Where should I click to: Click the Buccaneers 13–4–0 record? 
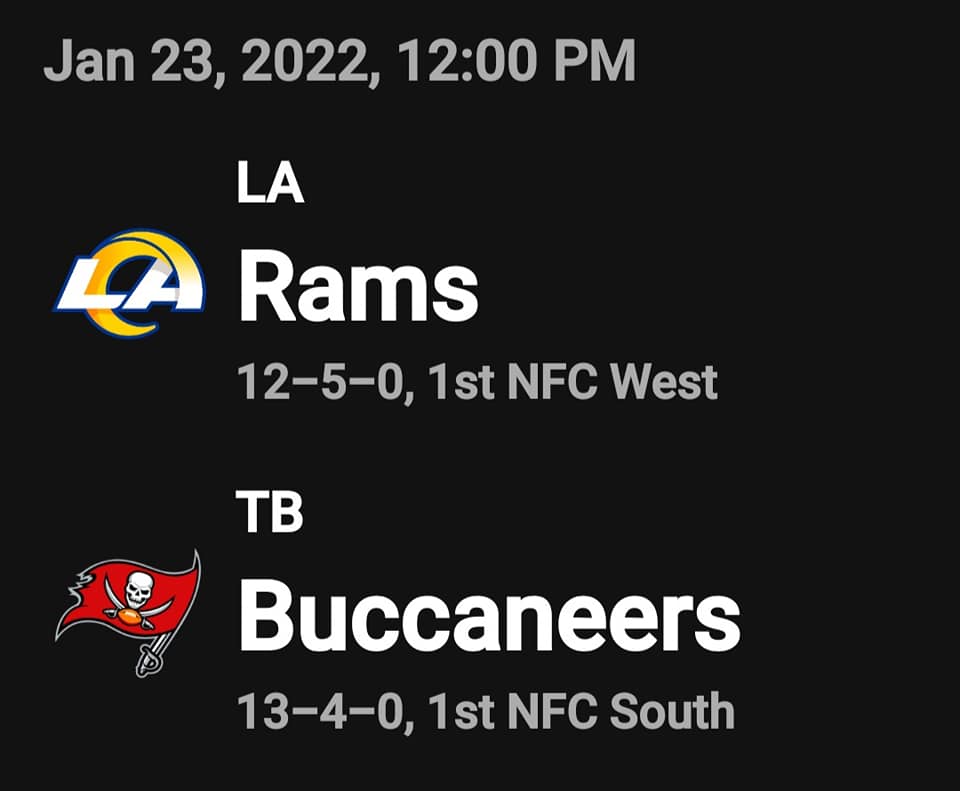click(322, 711)
